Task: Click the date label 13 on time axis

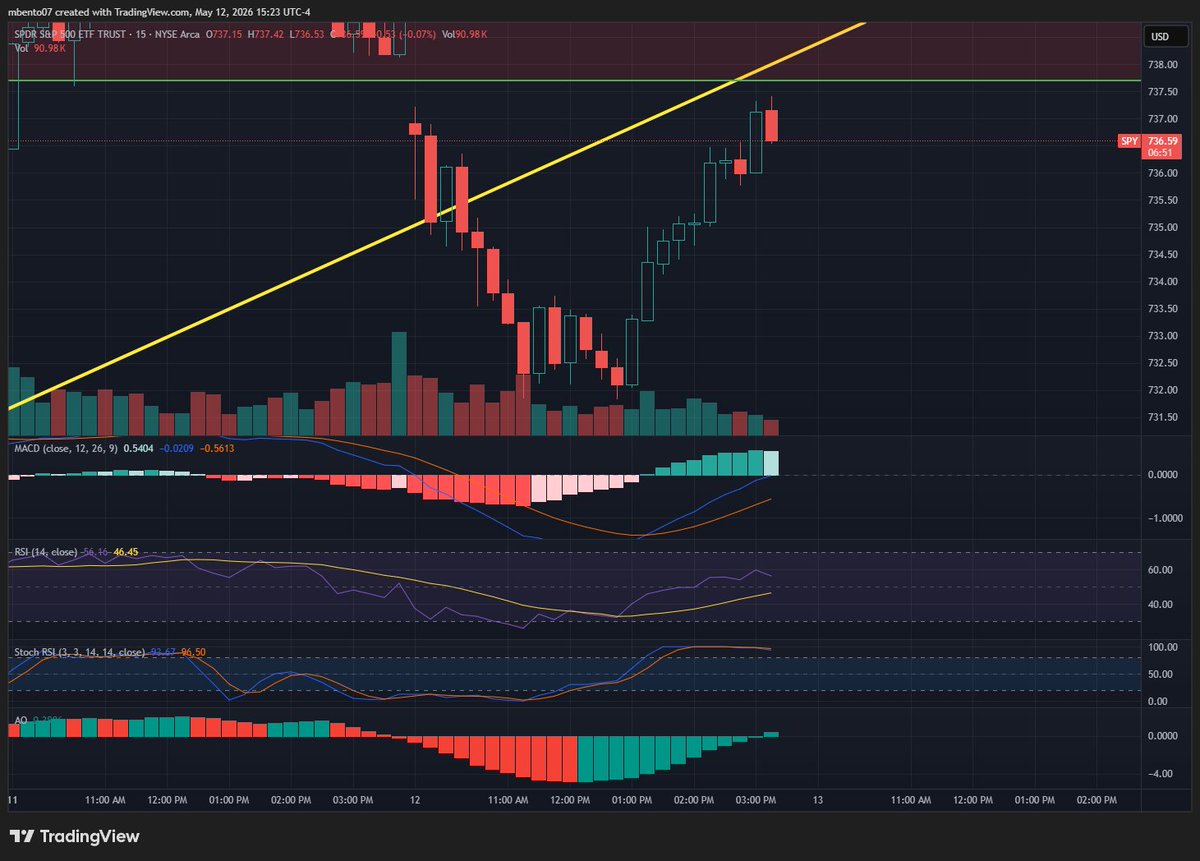Action: point(817,800)
